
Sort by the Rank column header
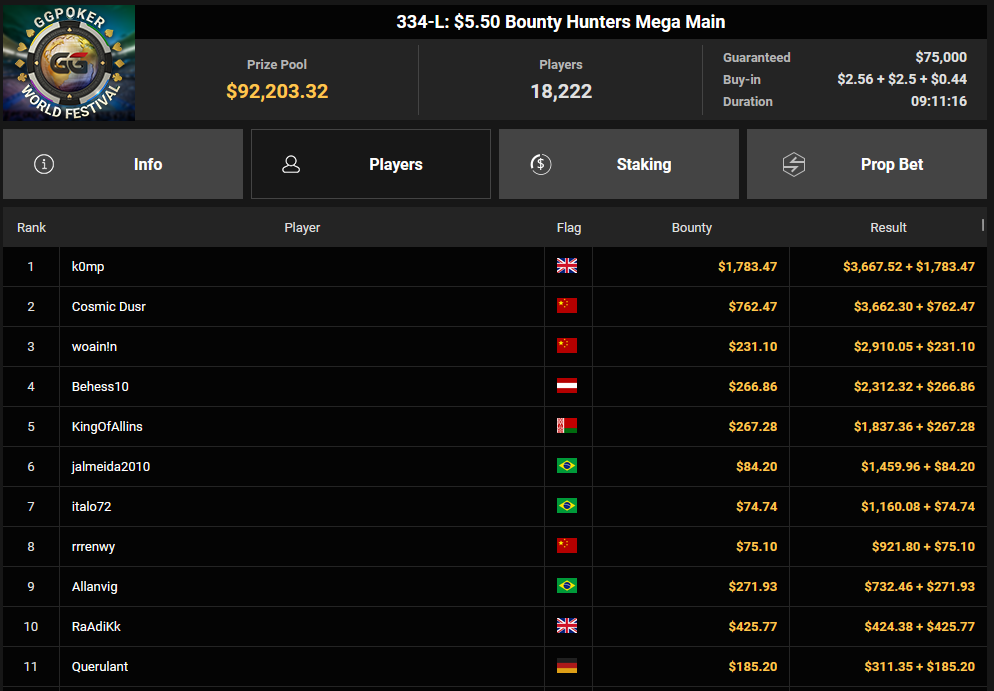coord(31,228)
